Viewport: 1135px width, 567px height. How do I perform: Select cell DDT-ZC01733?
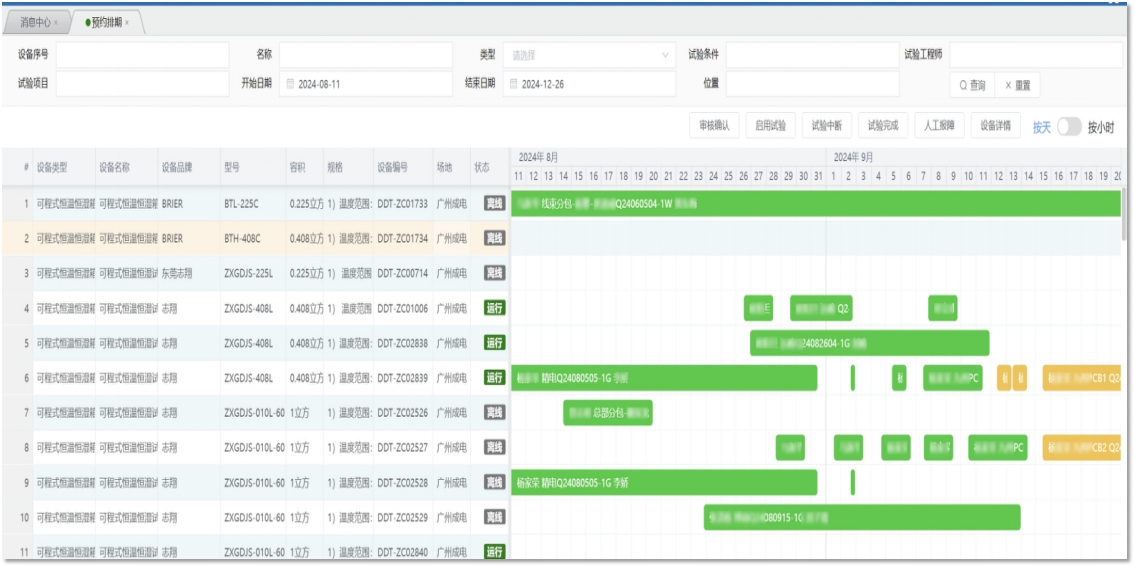(402, 204)
